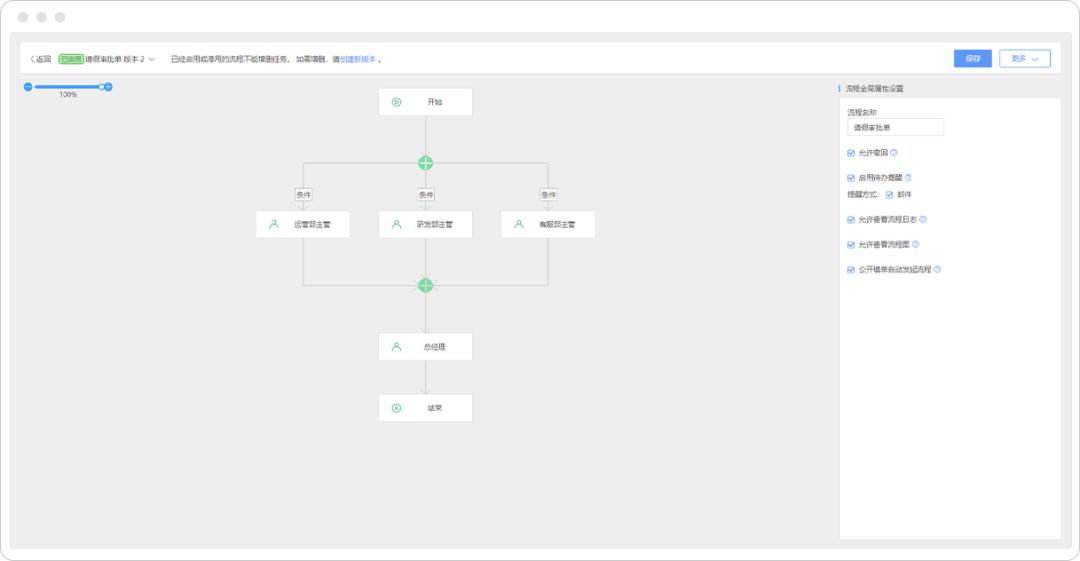Viewport: 1080px width, 561px height.
Task: Click the 已启用 status badge
Action: [x=71, y=59]
